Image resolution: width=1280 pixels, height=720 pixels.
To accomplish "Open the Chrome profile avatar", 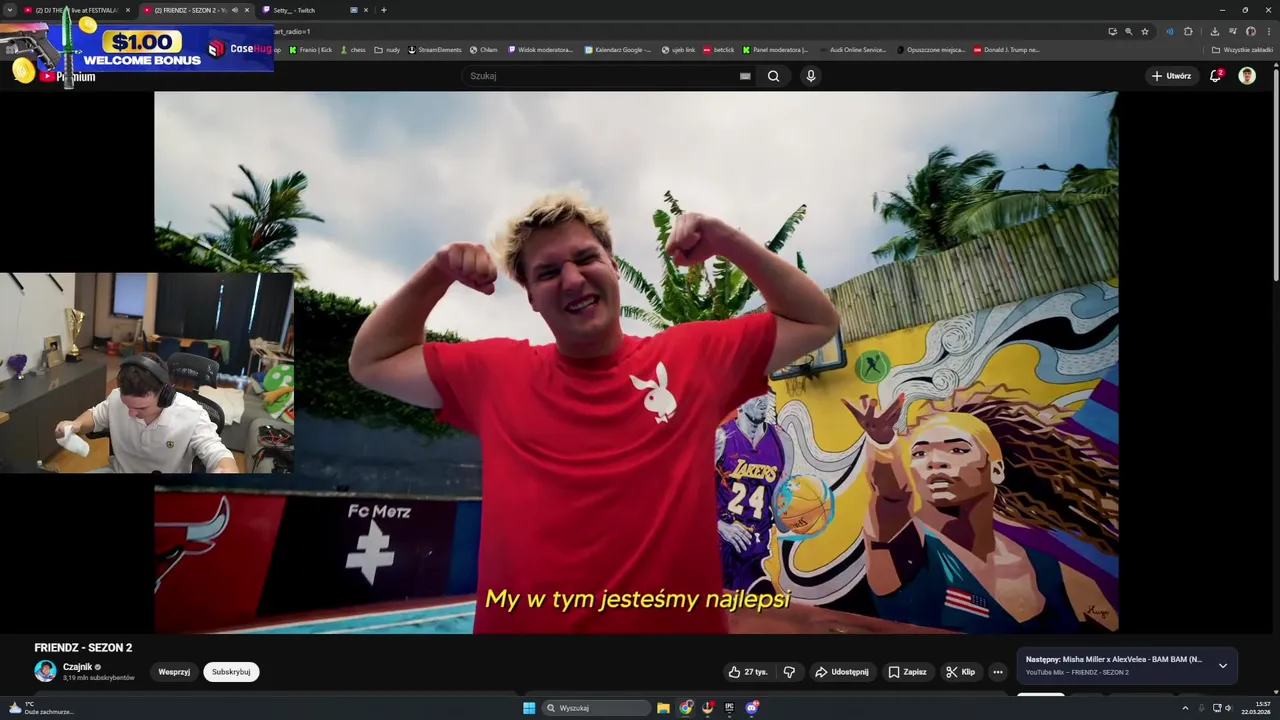I will point(1250,31).
